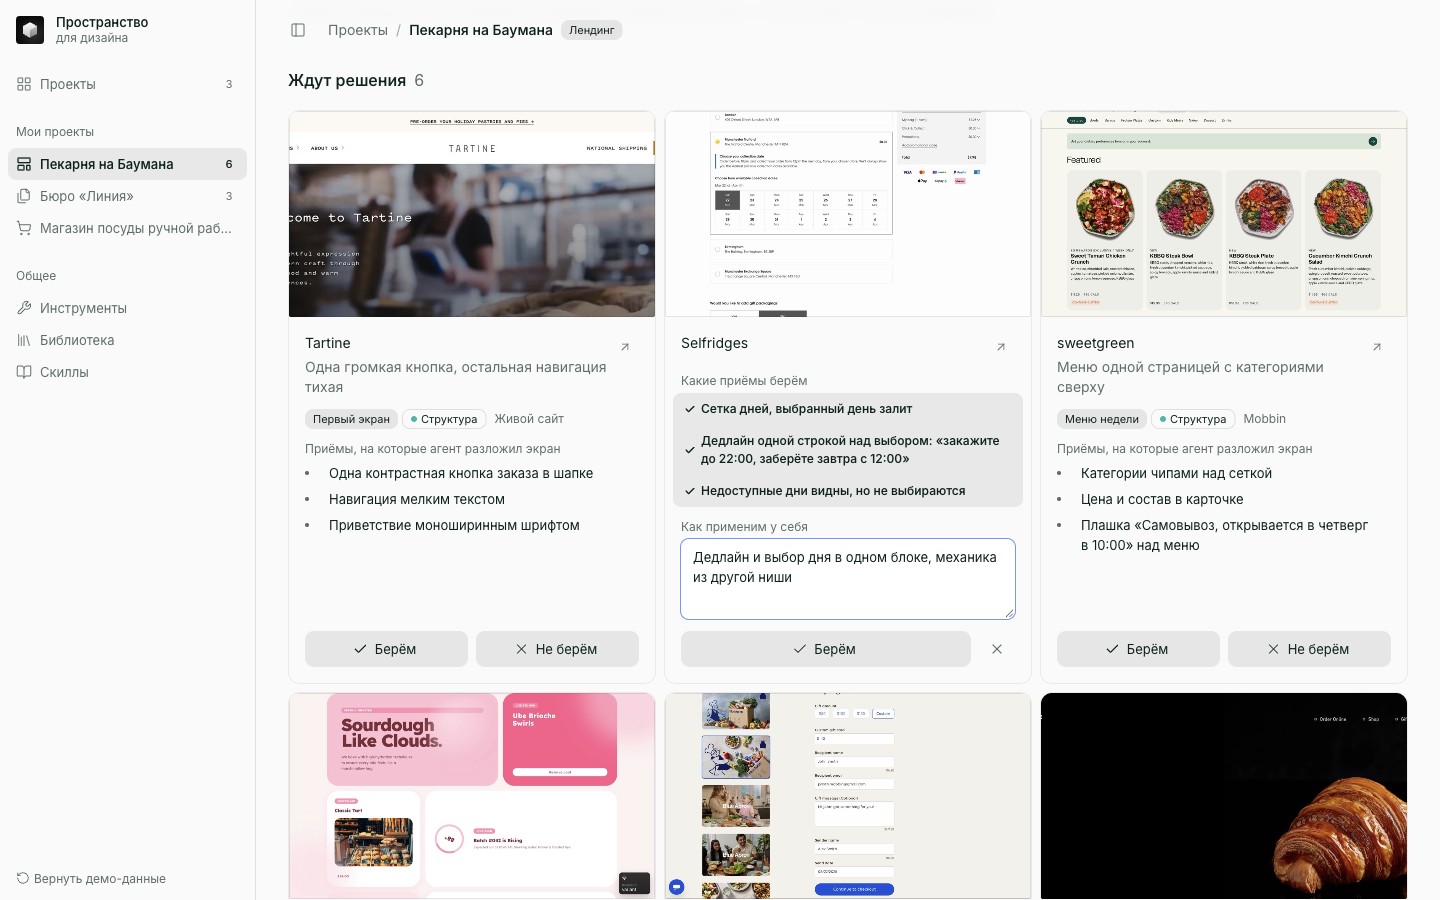Click the Tartine card title
The height and width of the screenshot is (900, 1440).
coord(328,343)
